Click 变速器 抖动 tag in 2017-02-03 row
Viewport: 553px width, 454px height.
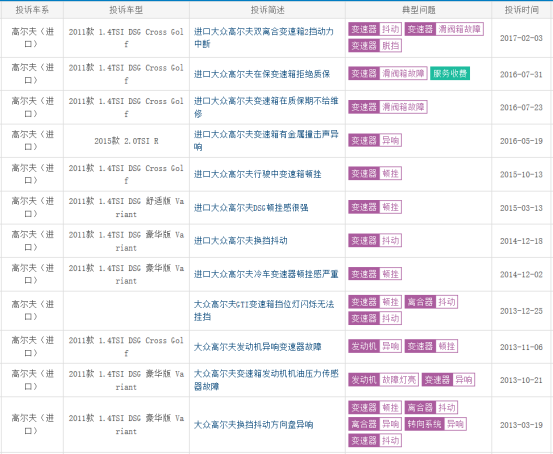(x=375, y=29)
